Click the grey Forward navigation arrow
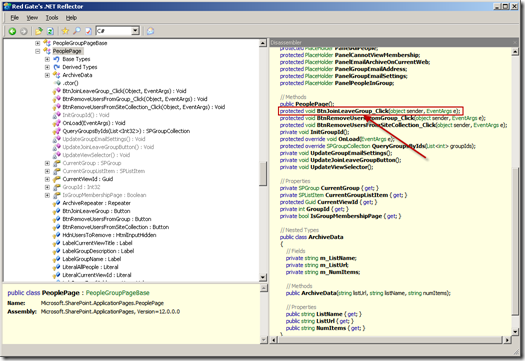The width and height of the screenshot is (525, 361). pyautogui.click(x=23, y=31)
